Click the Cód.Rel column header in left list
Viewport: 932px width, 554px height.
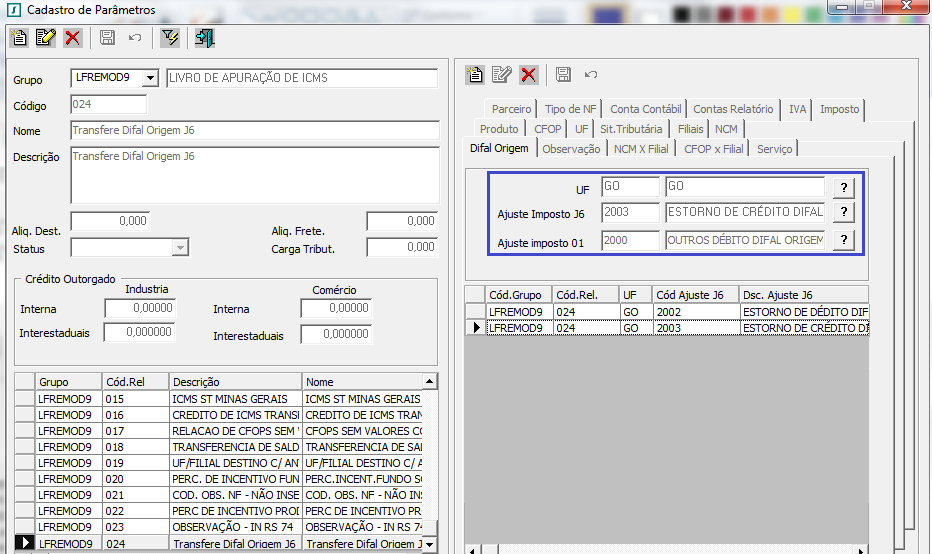[135, 382]
